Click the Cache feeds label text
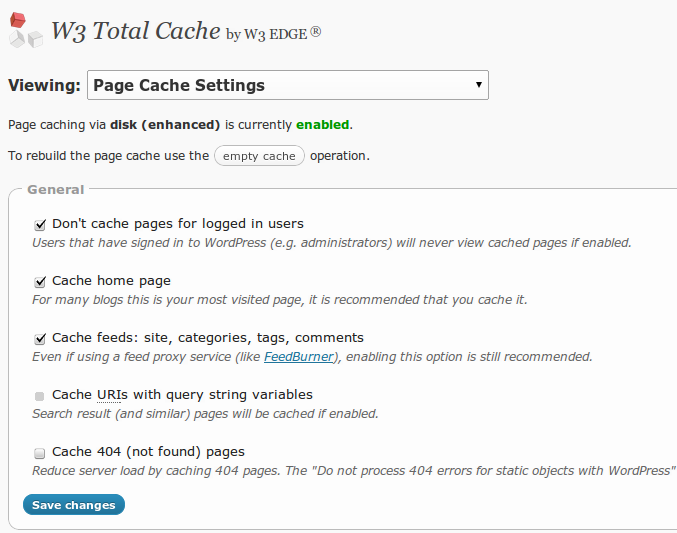677x533 pixels. tap(208, 338)
